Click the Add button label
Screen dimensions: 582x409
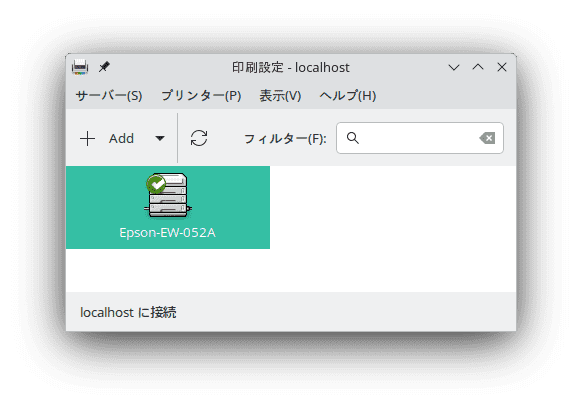[x=121, y=138]
